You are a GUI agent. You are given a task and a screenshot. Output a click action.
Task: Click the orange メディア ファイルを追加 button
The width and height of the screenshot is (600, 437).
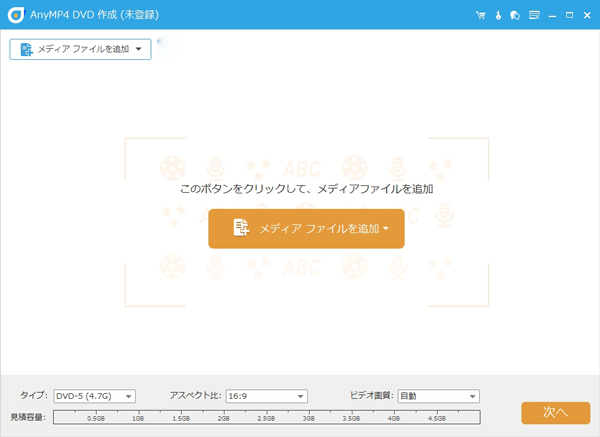(x=306, y=228)
